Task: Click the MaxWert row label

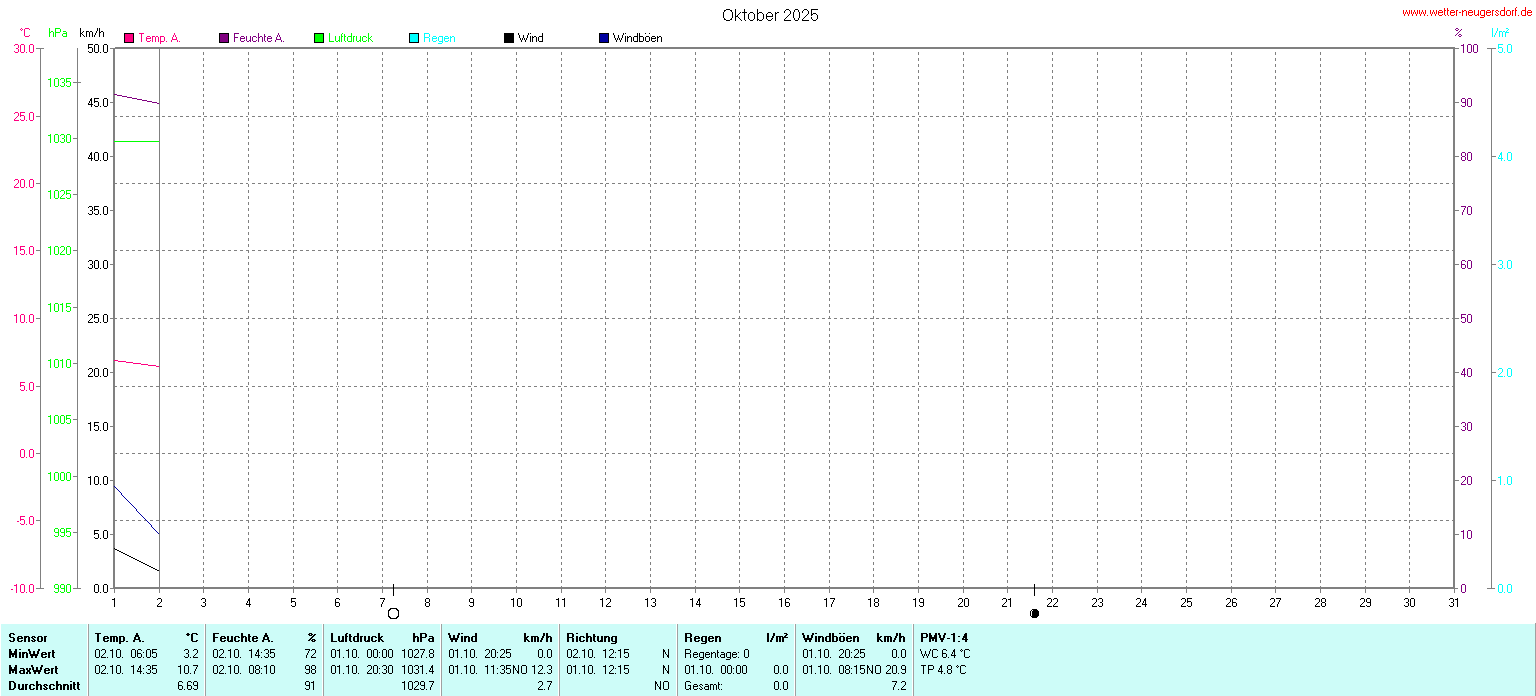Action: point(32,669)
